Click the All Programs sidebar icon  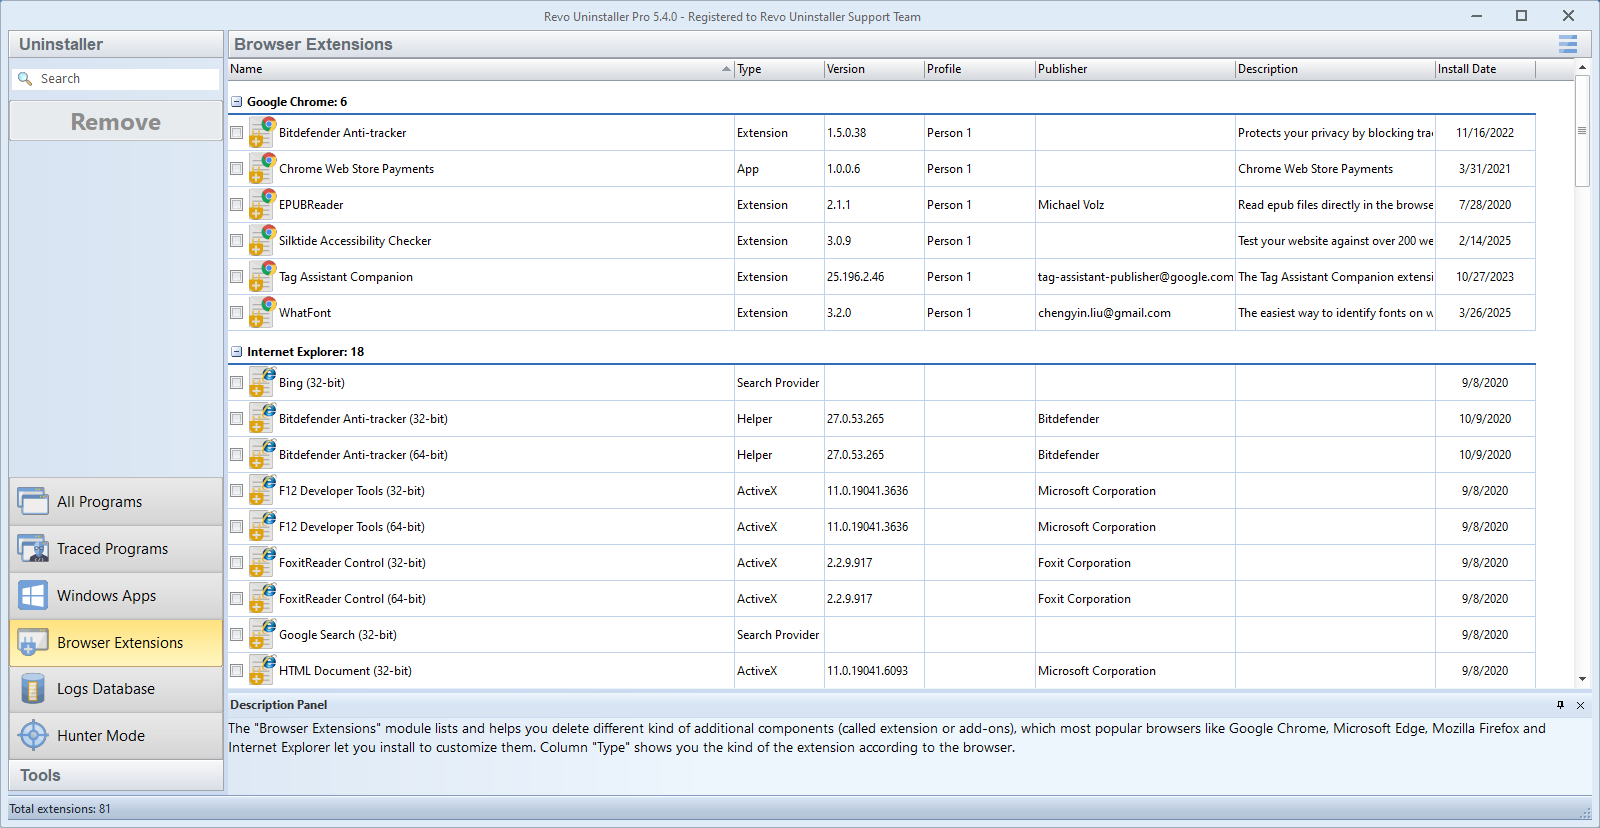coord(32,501)
